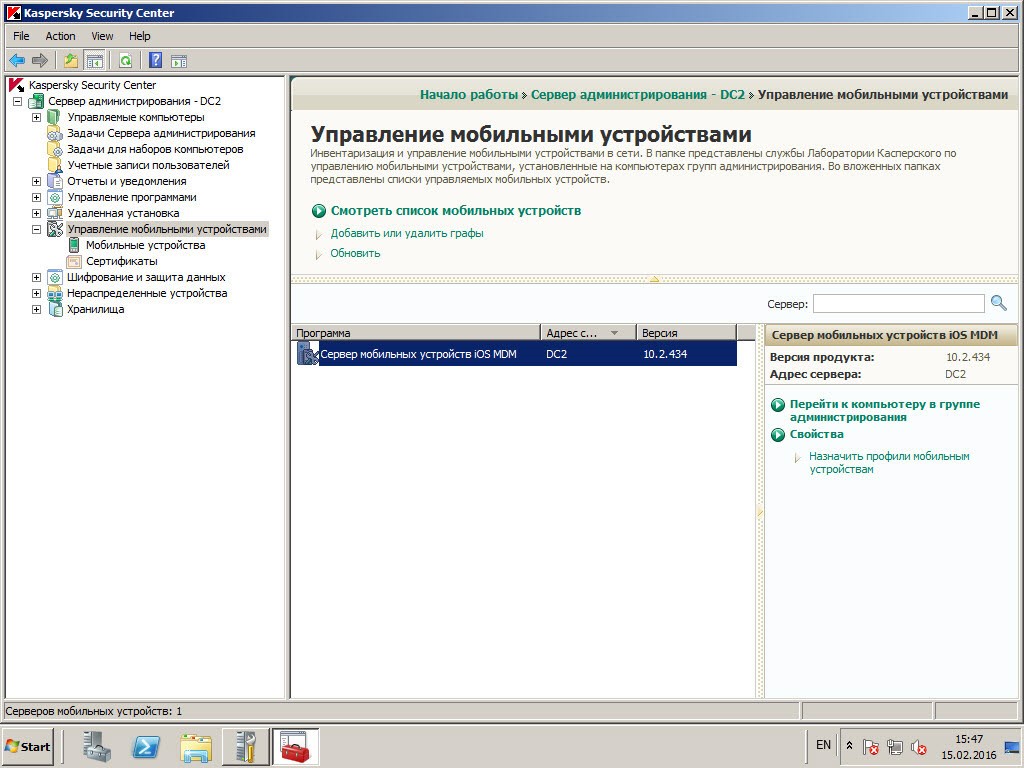Sort by the Программа column header
Image resolution: width=1024 pixels, height=768 pixels.
pyautogui.click(x=416, y=333)
